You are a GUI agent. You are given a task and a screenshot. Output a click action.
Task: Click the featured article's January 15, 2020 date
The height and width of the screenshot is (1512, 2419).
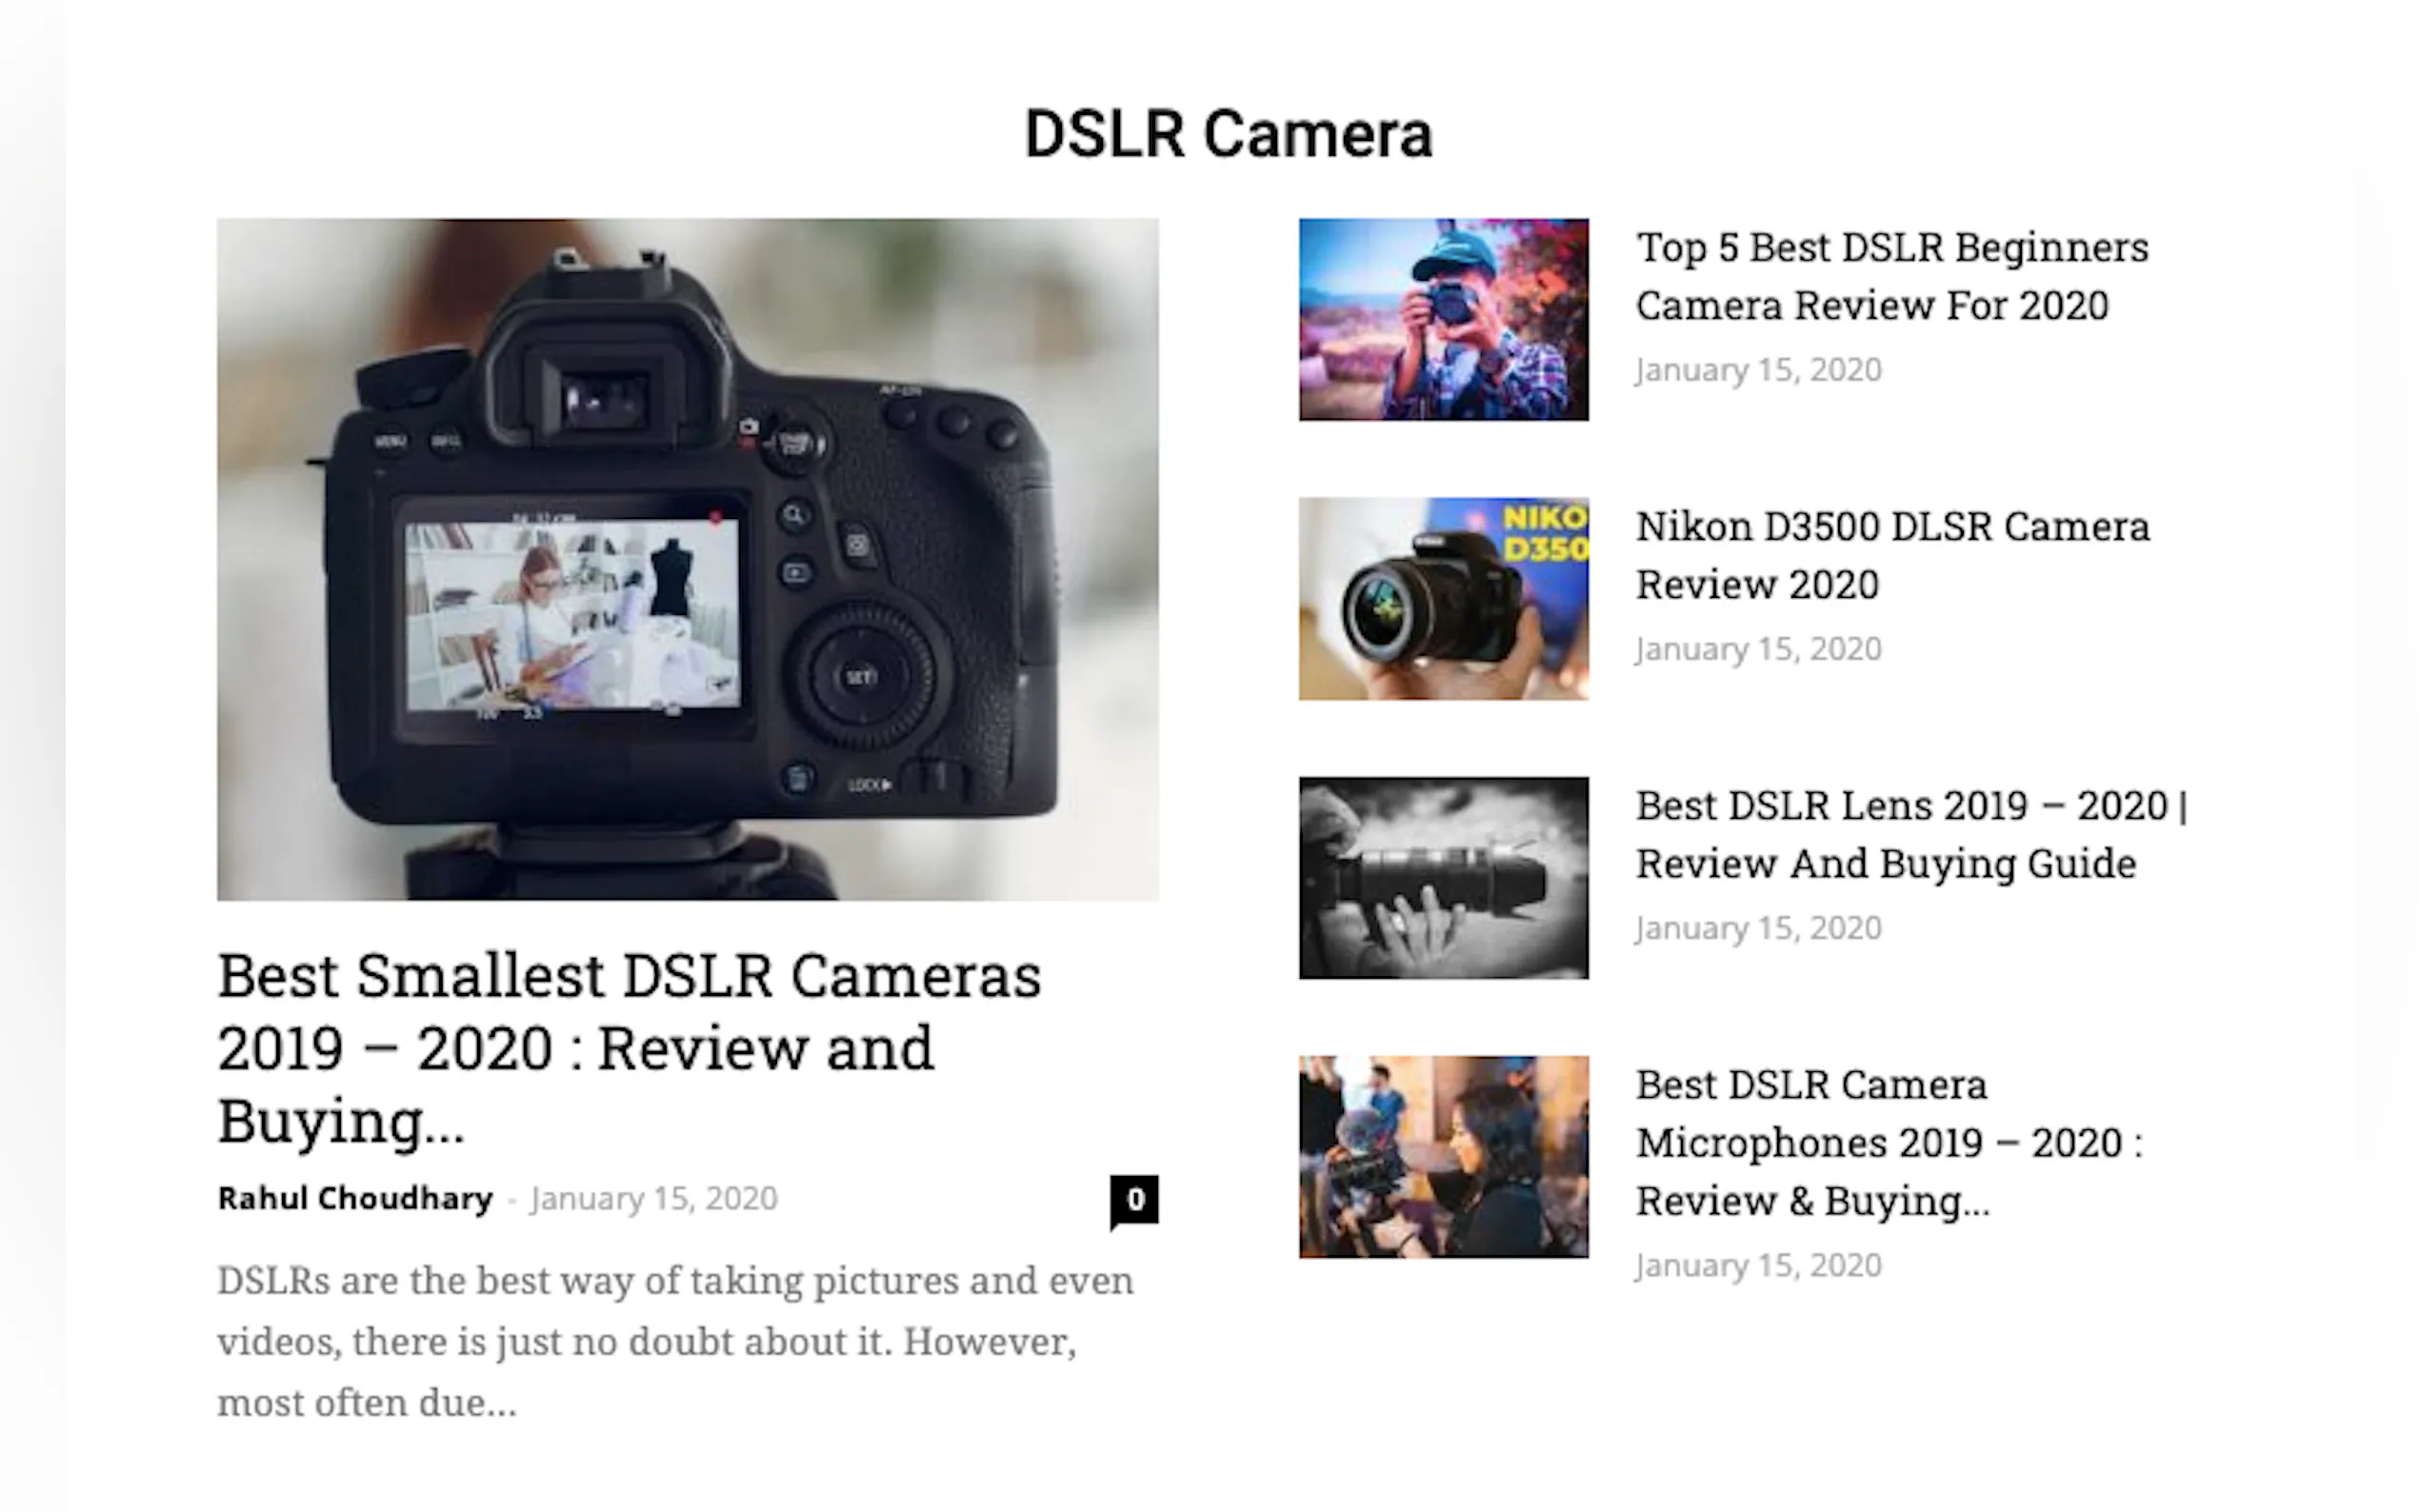654,1198
